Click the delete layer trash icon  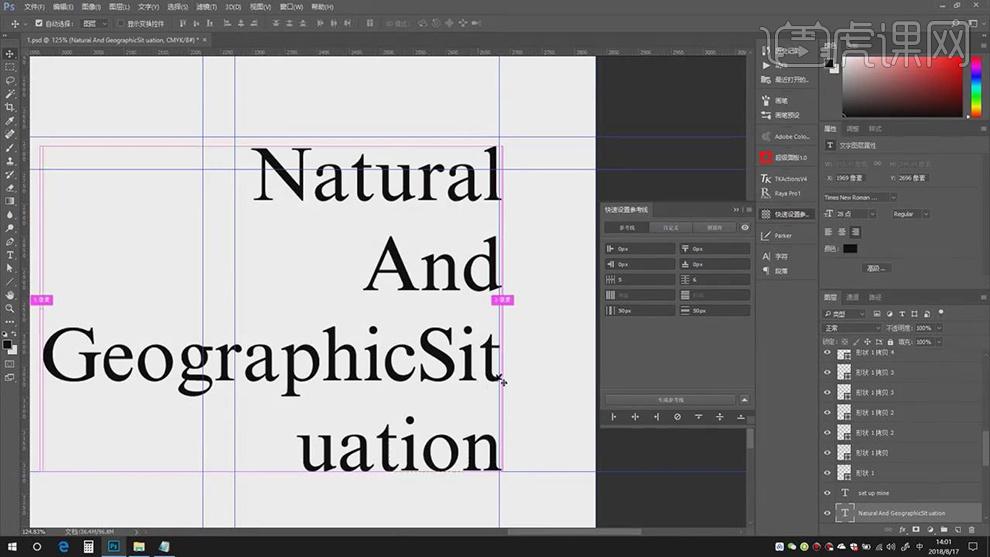[971, 530]
